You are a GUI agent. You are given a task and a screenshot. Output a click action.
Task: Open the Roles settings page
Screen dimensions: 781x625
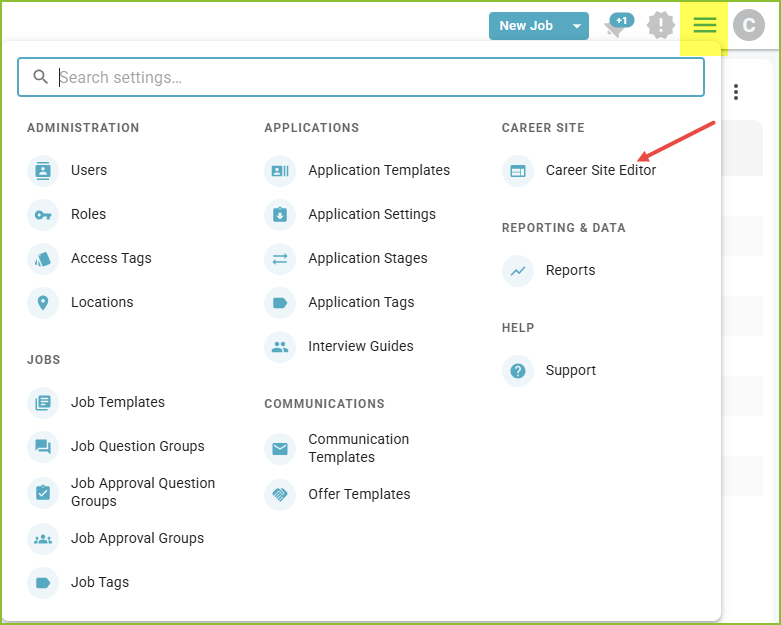click(89, 214)
